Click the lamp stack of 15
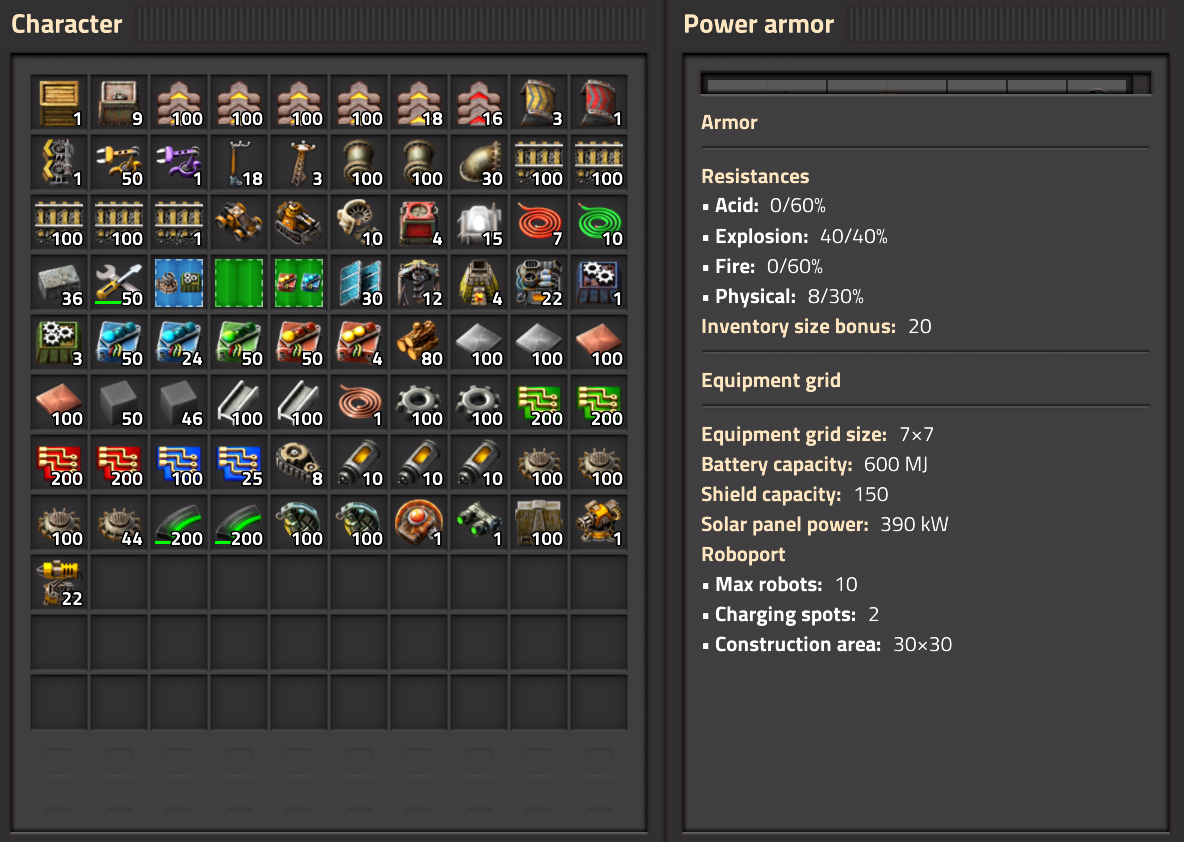 click(x=479, y=224)
